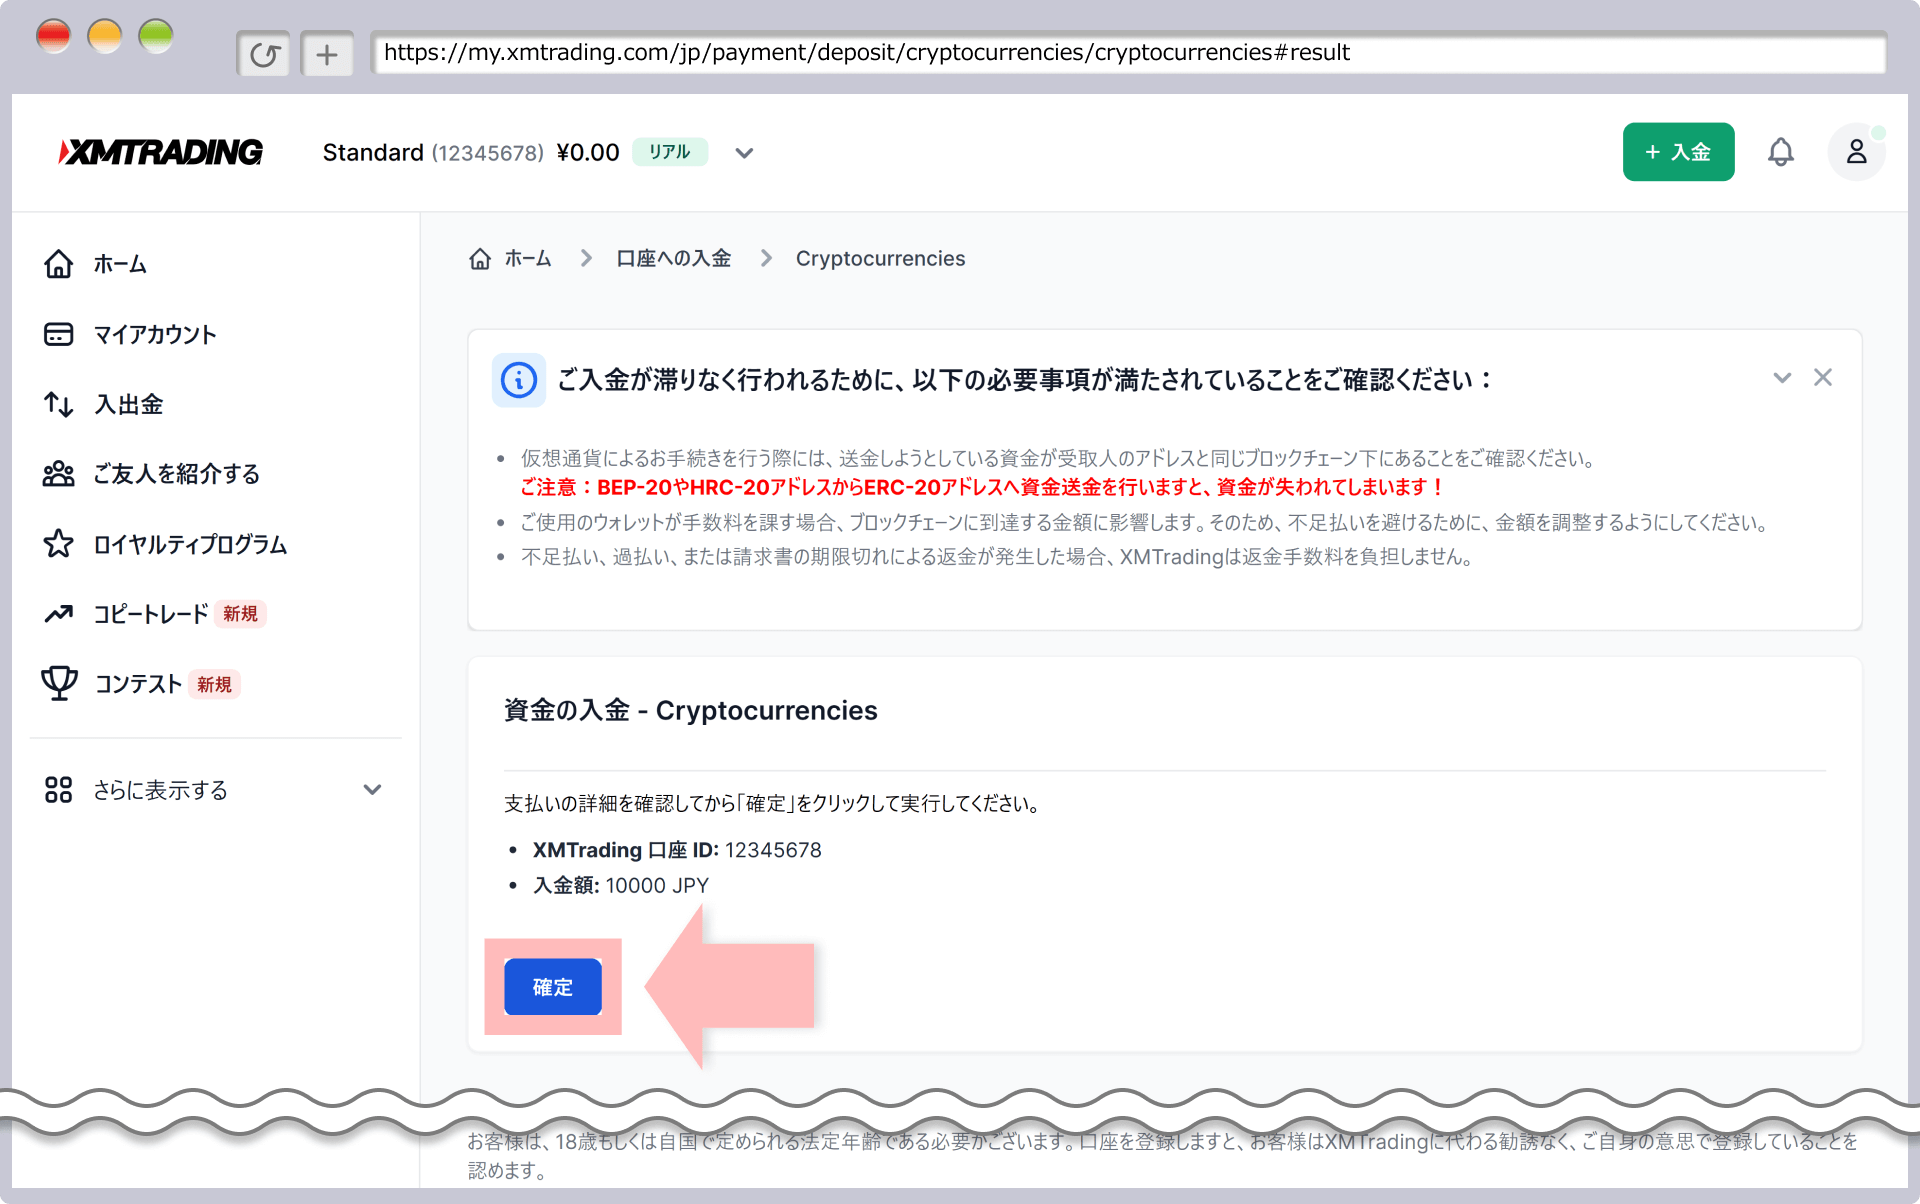Open the user profile avatar icon
The image size is (1920, 1204).
1856,152
